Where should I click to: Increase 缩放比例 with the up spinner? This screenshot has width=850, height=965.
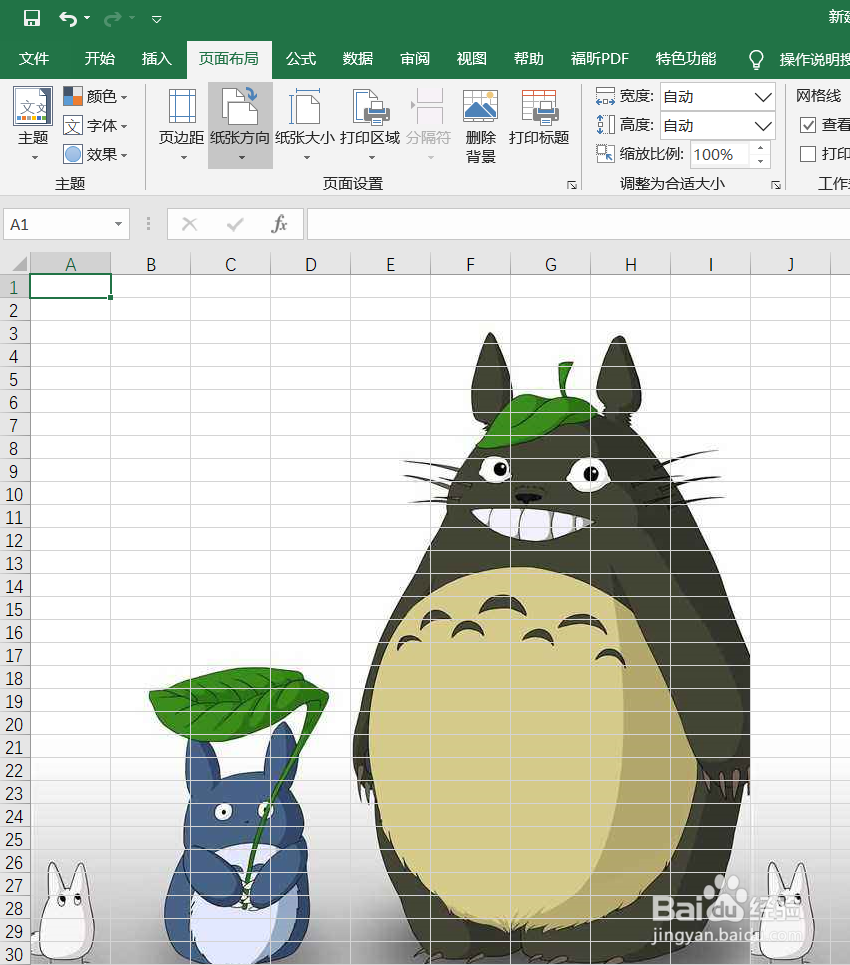[761, 148]
